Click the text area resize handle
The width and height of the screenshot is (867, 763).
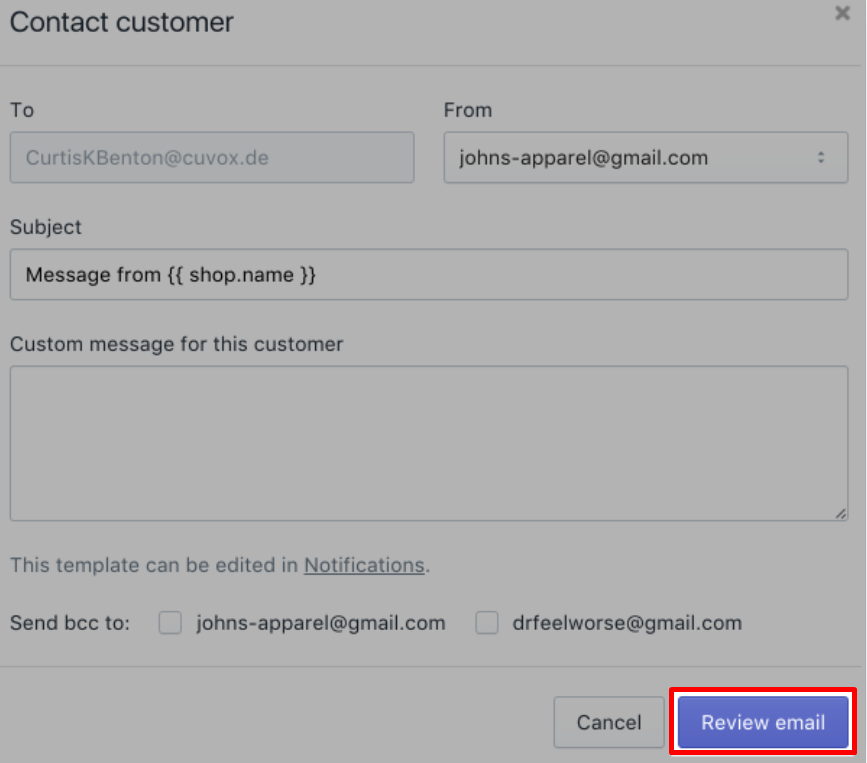840,514
